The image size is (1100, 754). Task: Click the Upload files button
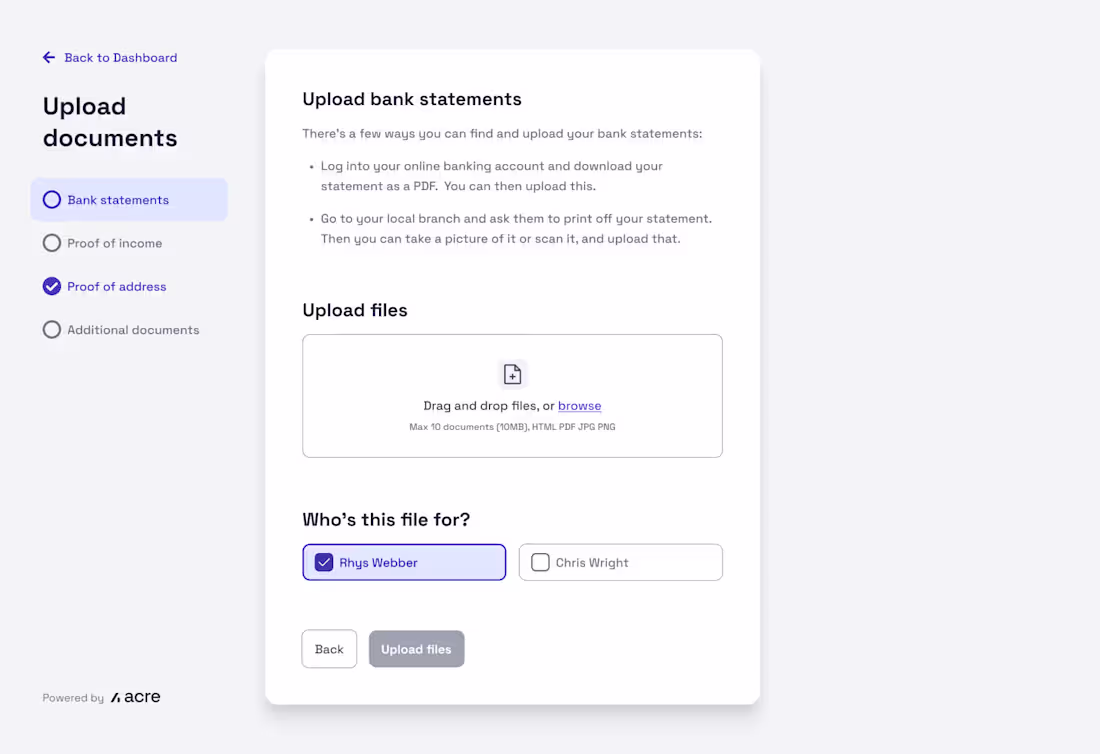coord(416,649)
